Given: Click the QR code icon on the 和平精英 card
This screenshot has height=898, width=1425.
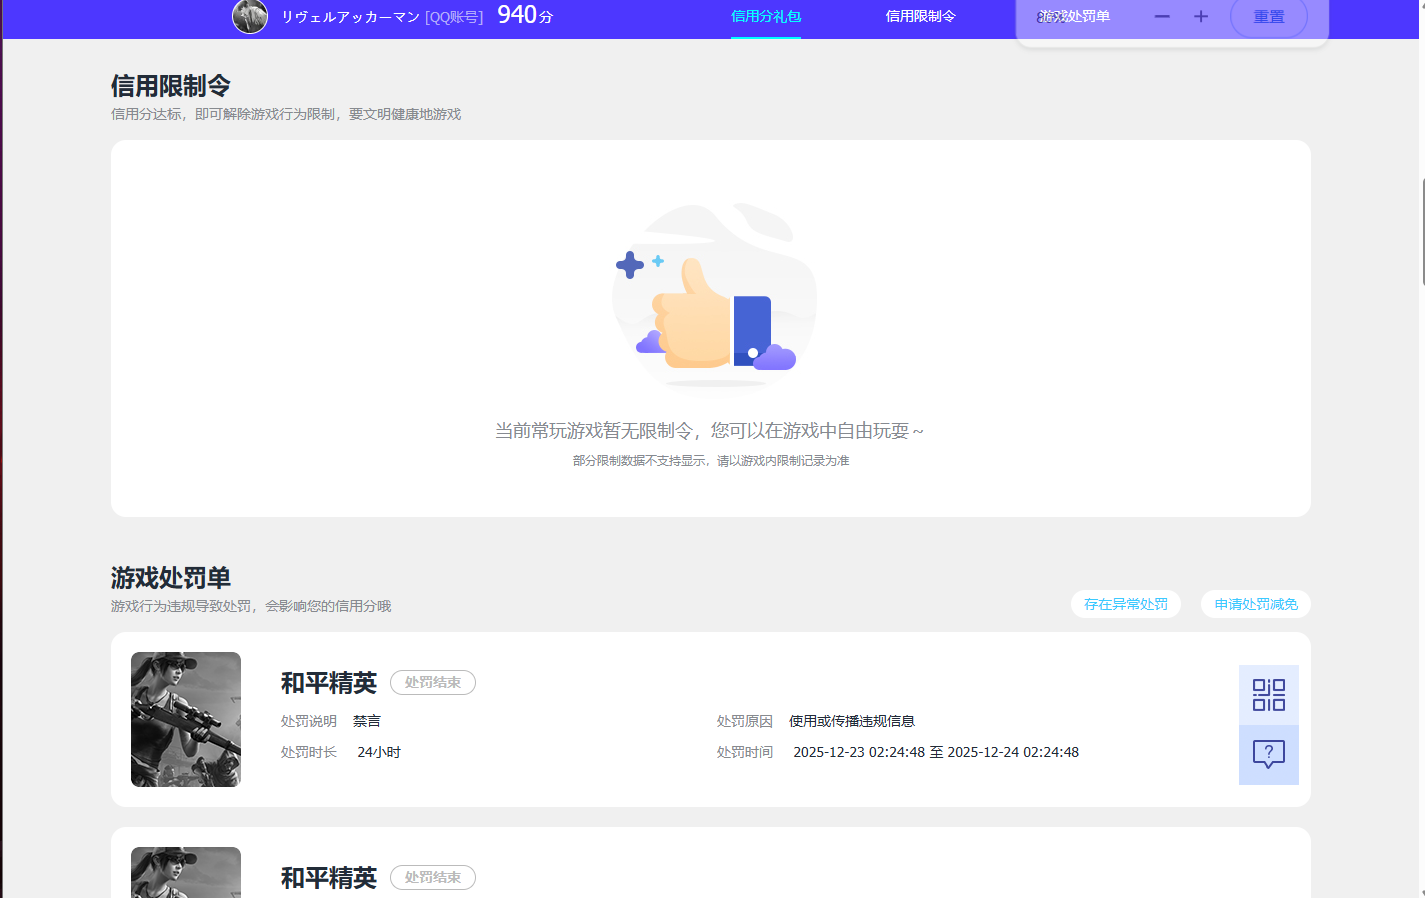Looking at the screenshot, I should tap(1268, 695).
